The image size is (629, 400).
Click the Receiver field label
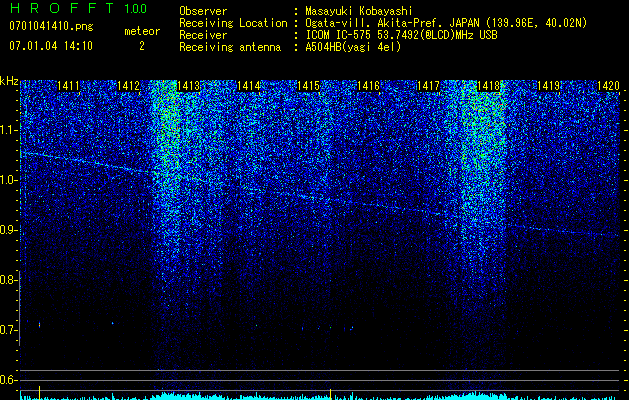pos(203,35)
